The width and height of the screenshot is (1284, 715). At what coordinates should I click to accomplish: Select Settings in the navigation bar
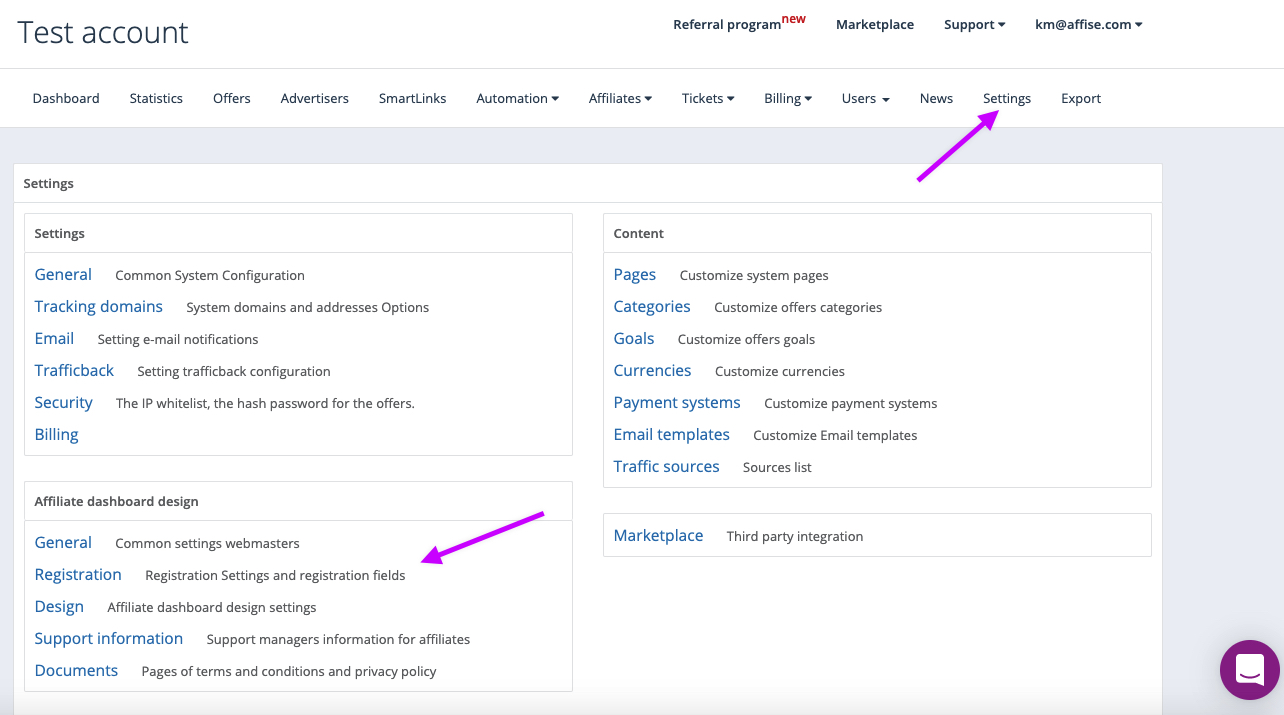[x=1006, y=98]
